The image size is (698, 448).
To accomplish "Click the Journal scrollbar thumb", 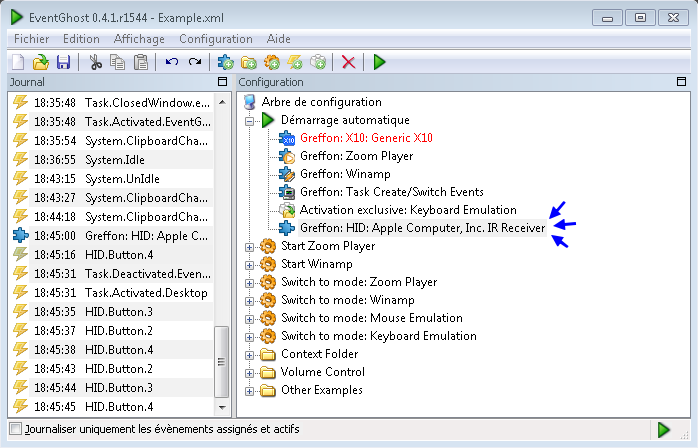I will point(222,362).
